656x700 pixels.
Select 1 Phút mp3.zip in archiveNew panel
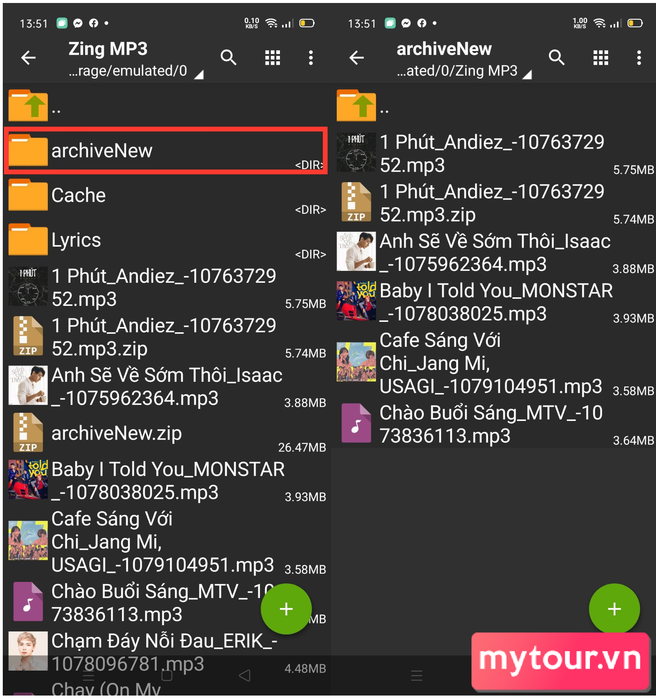[x=494, y=204]
